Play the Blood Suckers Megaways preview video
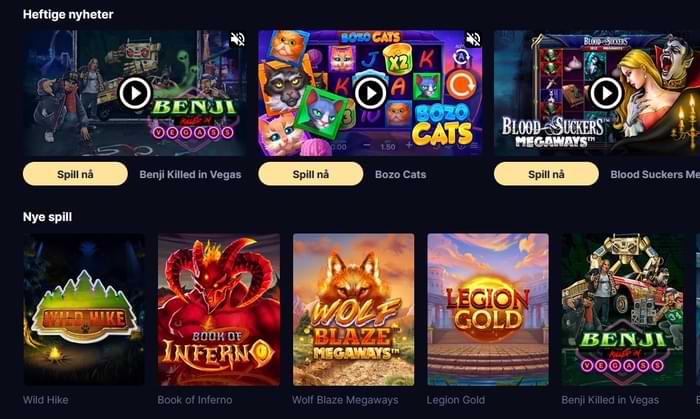Image resolution: width=700 pixels, height=419 pixels. [606, 93]
